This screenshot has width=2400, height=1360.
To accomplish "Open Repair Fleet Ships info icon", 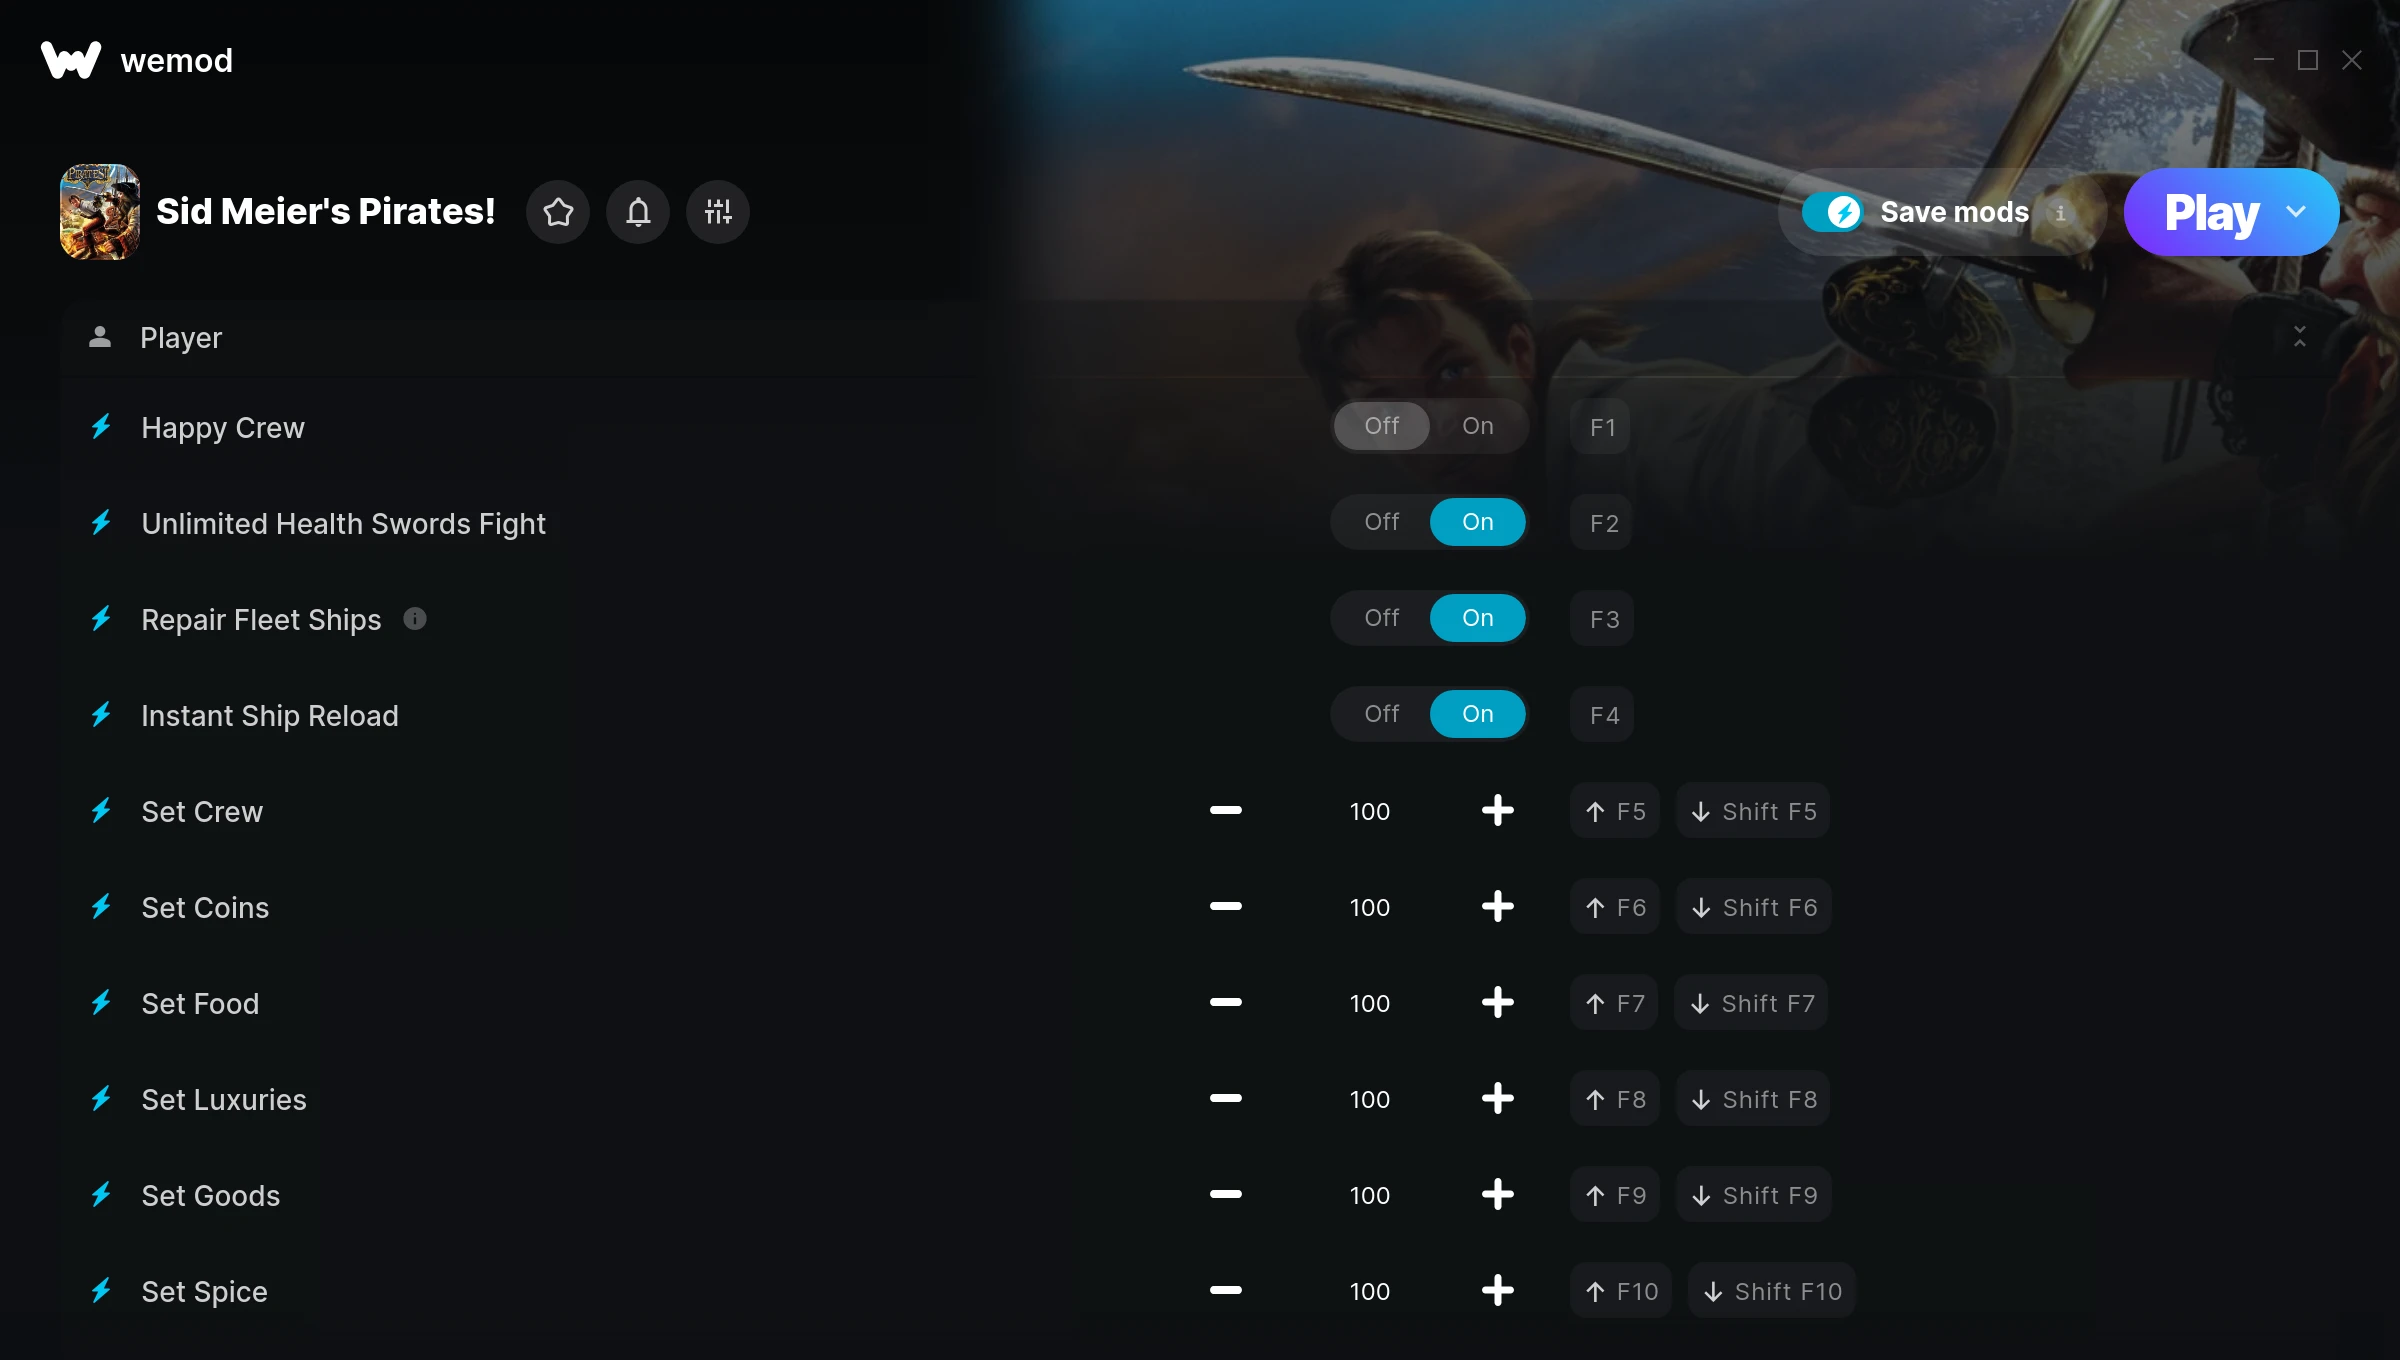I will click(x=415, y=619).
